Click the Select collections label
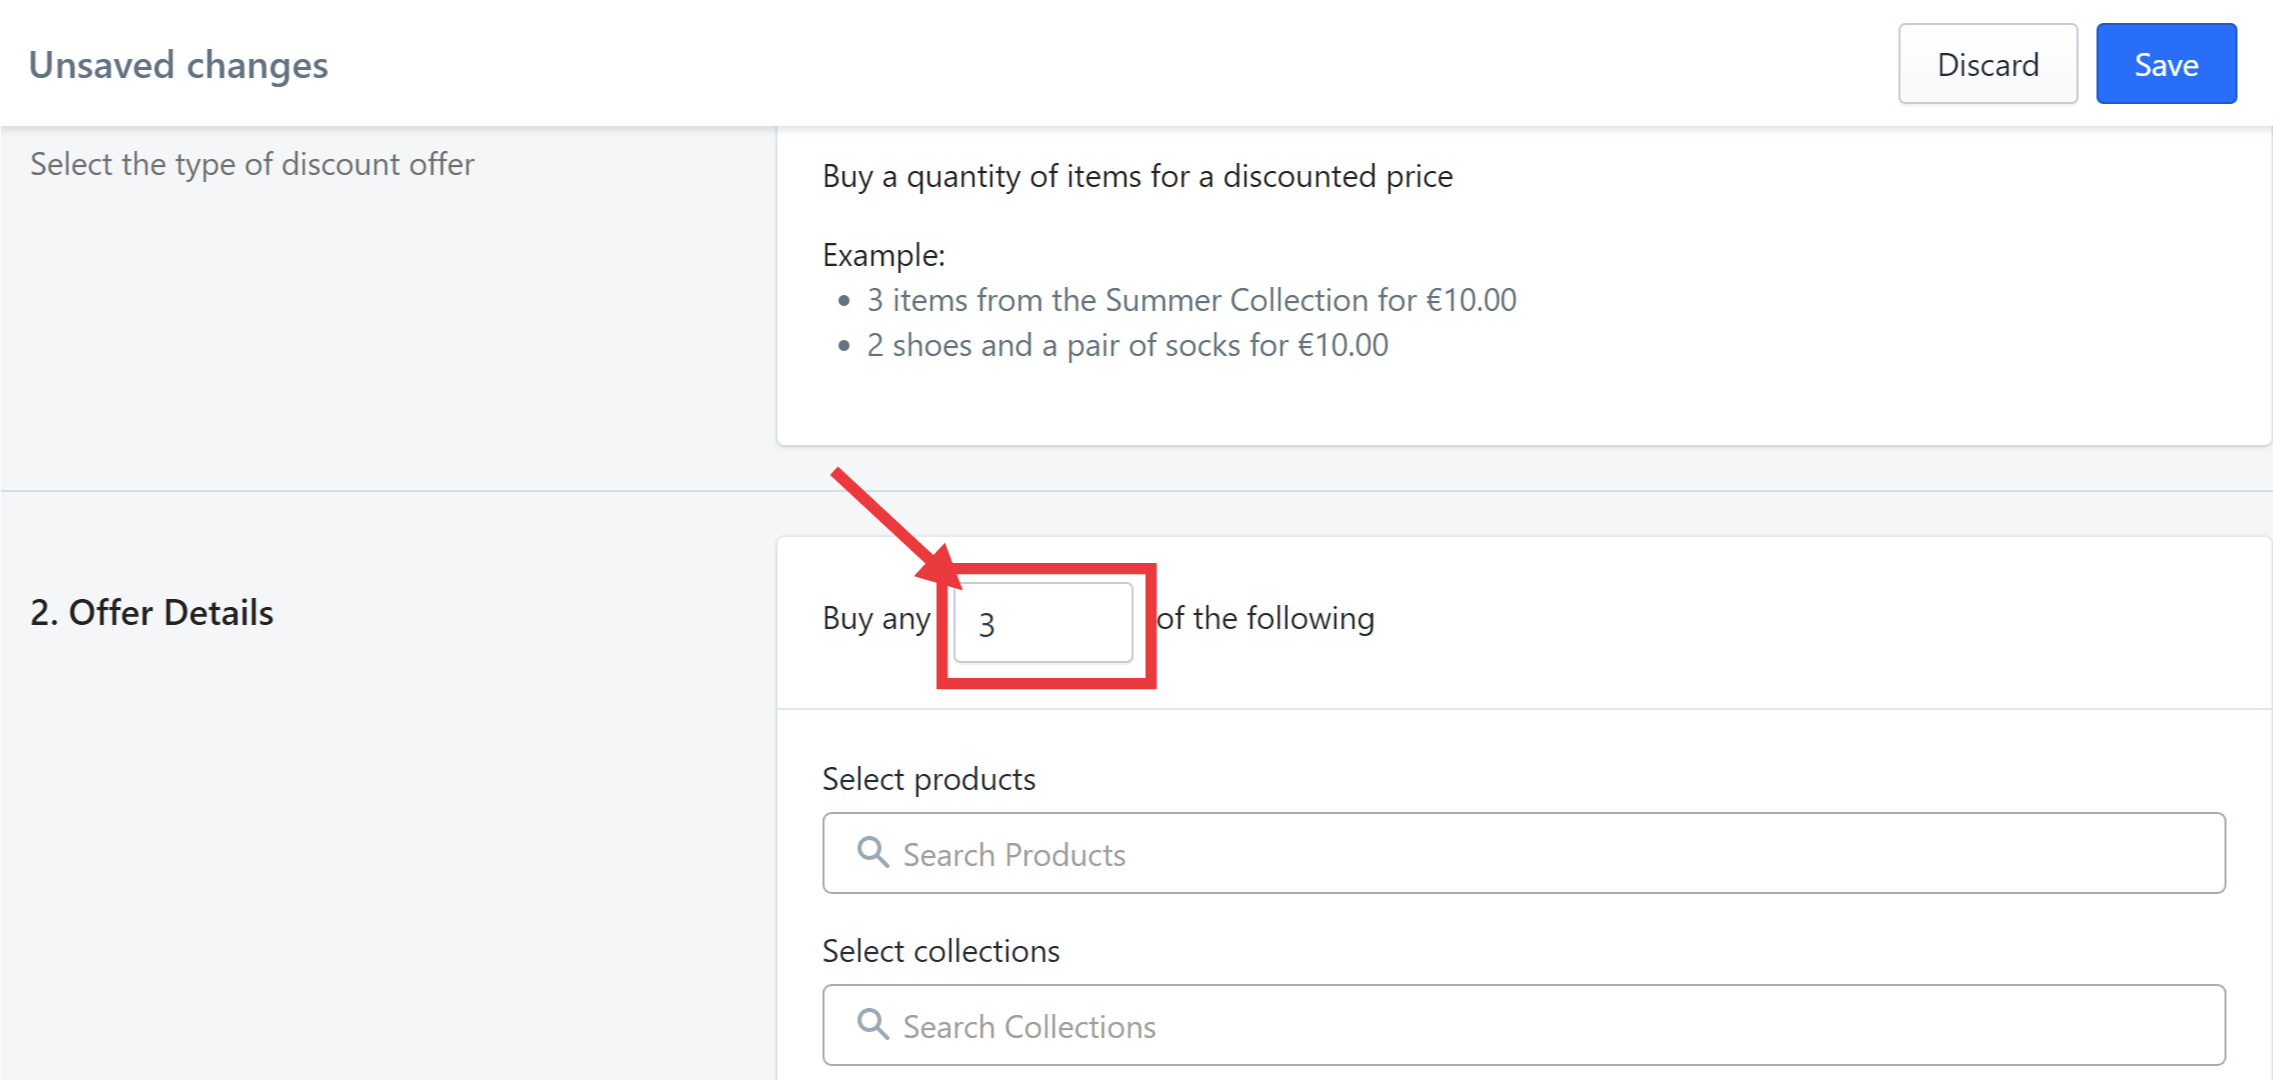 coord(940,951)
